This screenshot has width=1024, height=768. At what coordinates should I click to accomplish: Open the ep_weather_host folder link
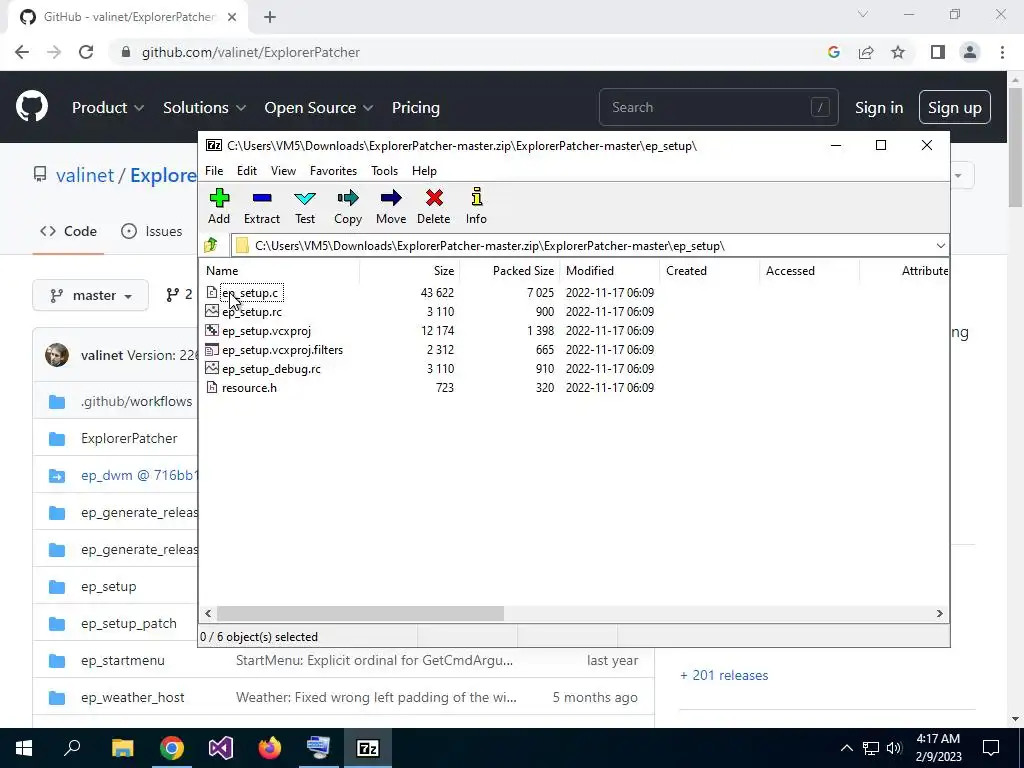click(x=133, y=697)
